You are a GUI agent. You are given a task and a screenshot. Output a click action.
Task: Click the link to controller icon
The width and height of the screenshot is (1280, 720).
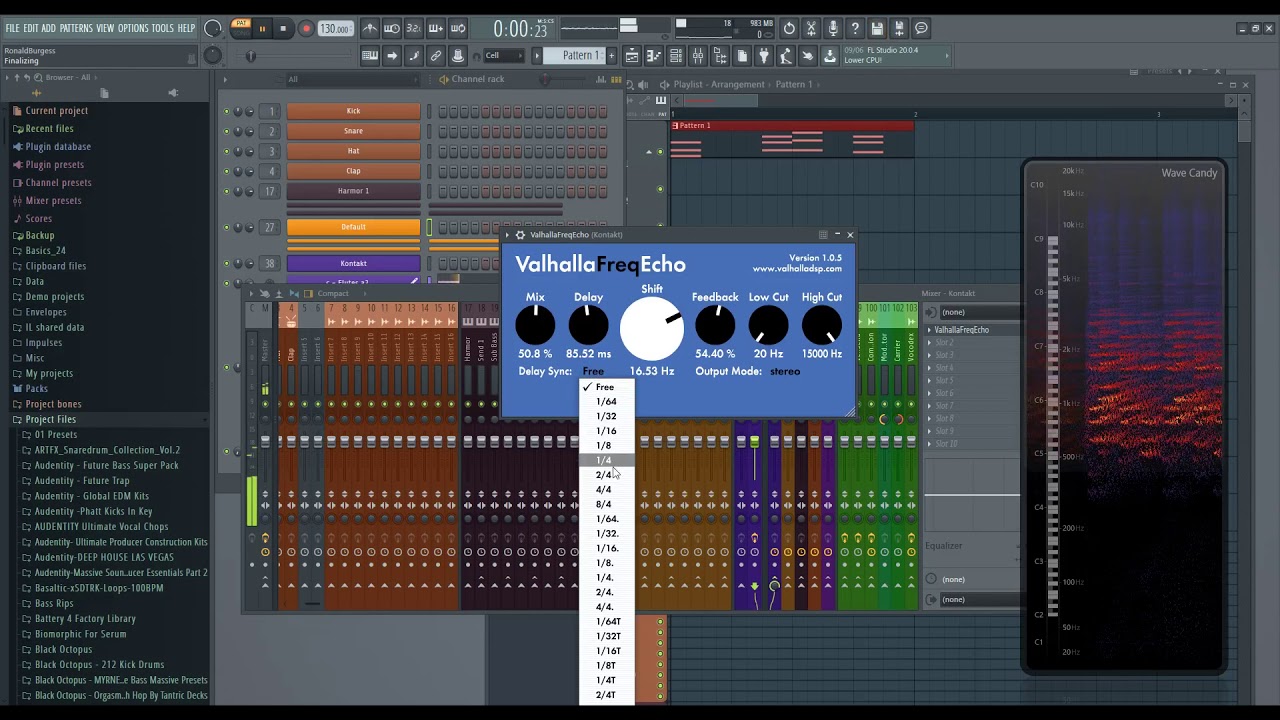[436, 56]
